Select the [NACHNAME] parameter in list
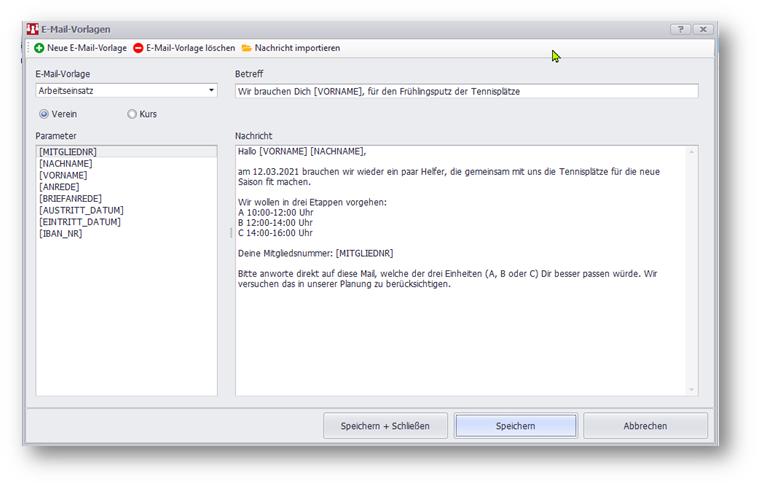This screenshot has width=761, height=488. coord(66,163)
